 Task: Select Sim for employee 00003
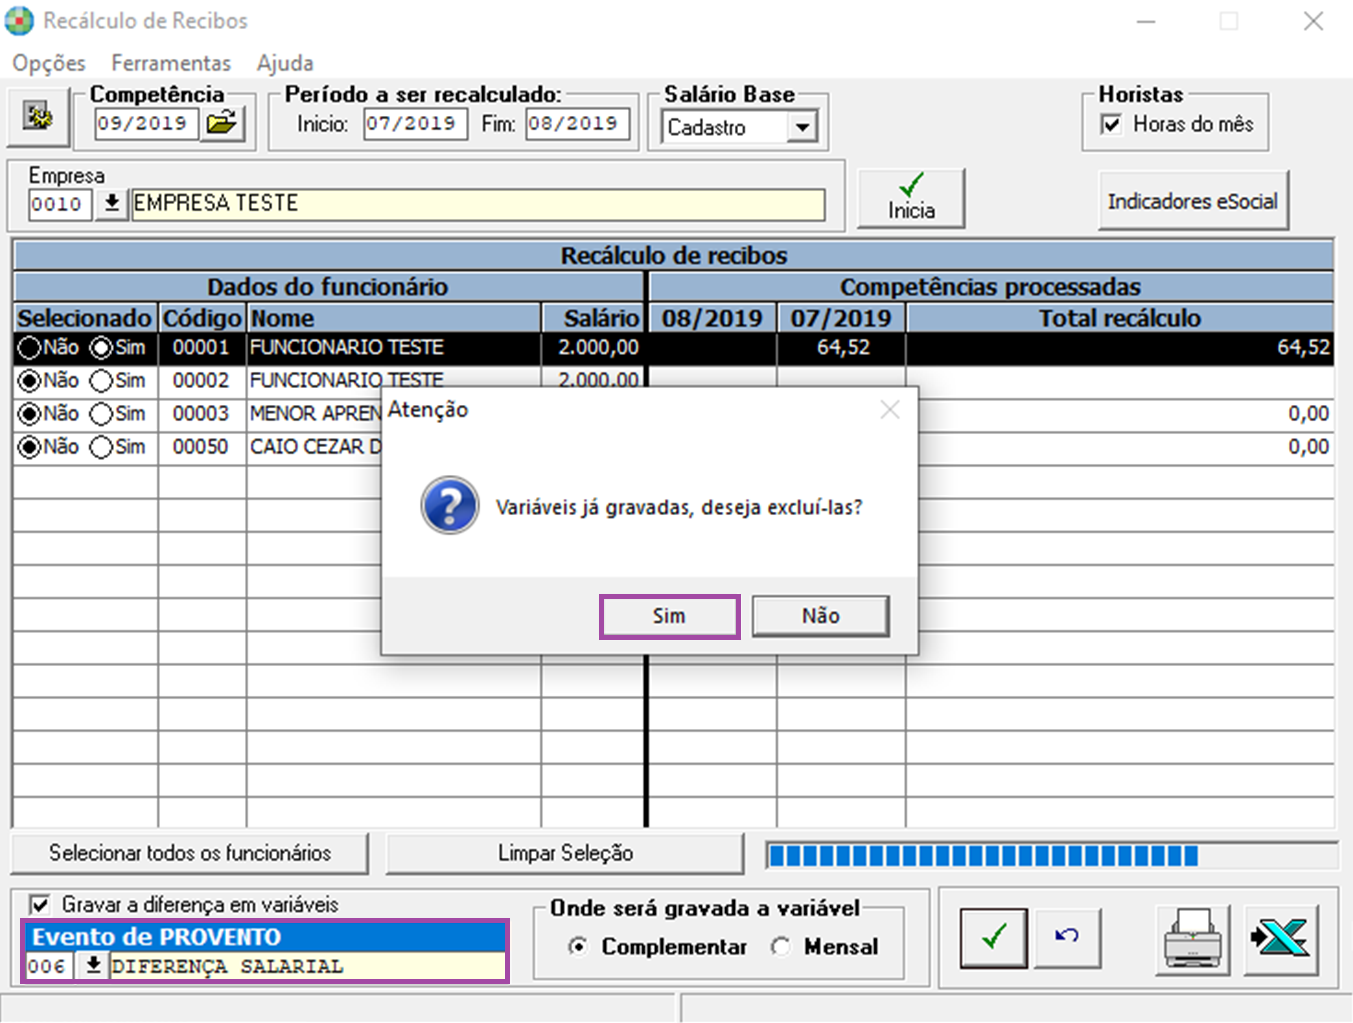[101, 414]
